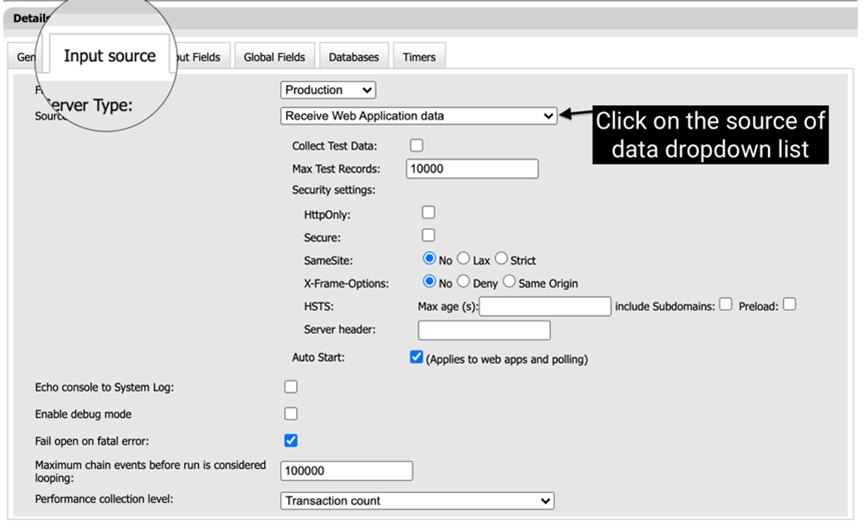Switch to the Global Fields tab
Image resolution: width=865 pixels, height=528 pixels.
click(x=274, y=58)
